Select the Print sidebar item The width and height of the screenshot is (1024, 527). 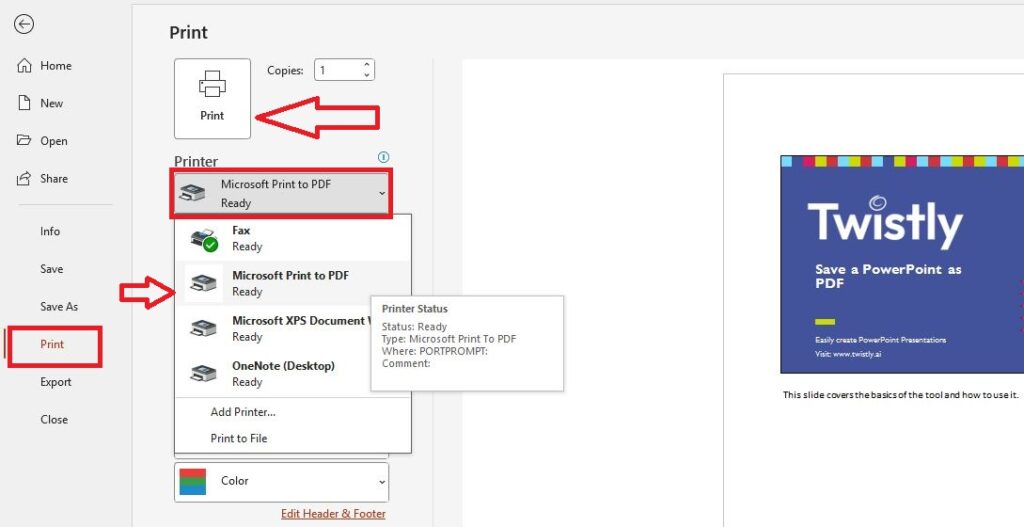coord(52,344)
